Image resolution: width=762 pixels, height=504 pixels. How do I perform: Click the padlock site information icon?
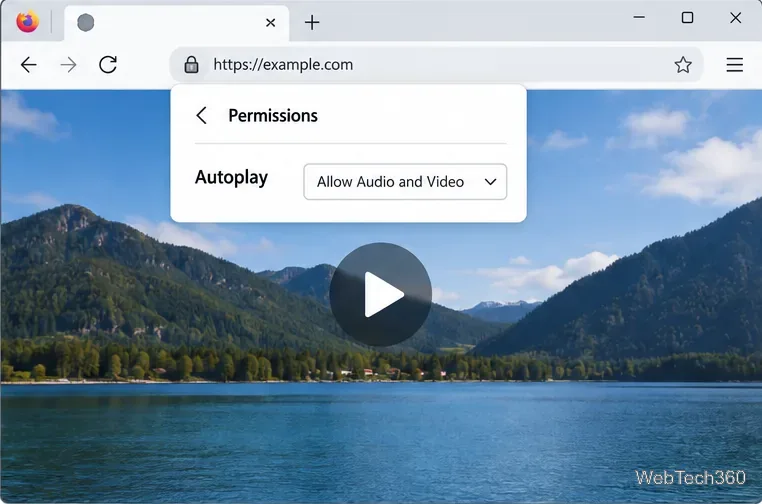tap(191, 65)
